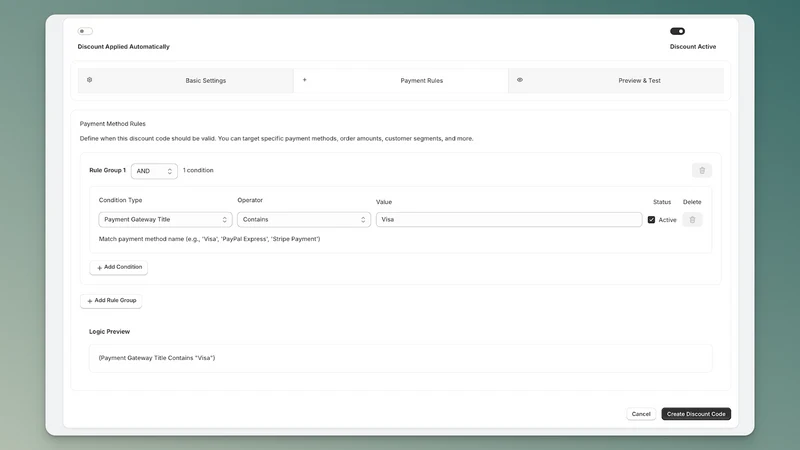Toggle Discount Applied Automatically switch
800x450 pixels.
click(85, 31)
